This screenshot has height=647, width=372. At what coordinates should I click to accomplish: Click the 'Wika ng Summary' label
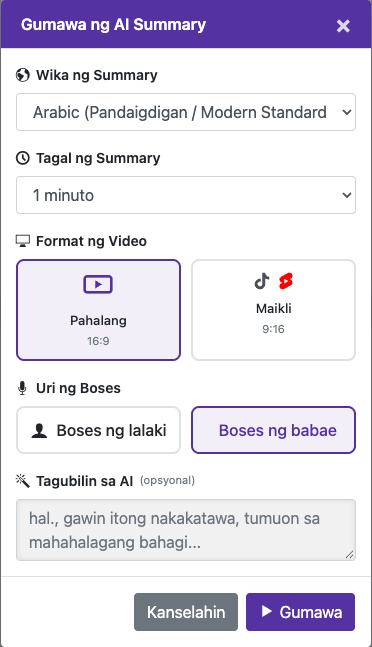click(x=97, y=75)
